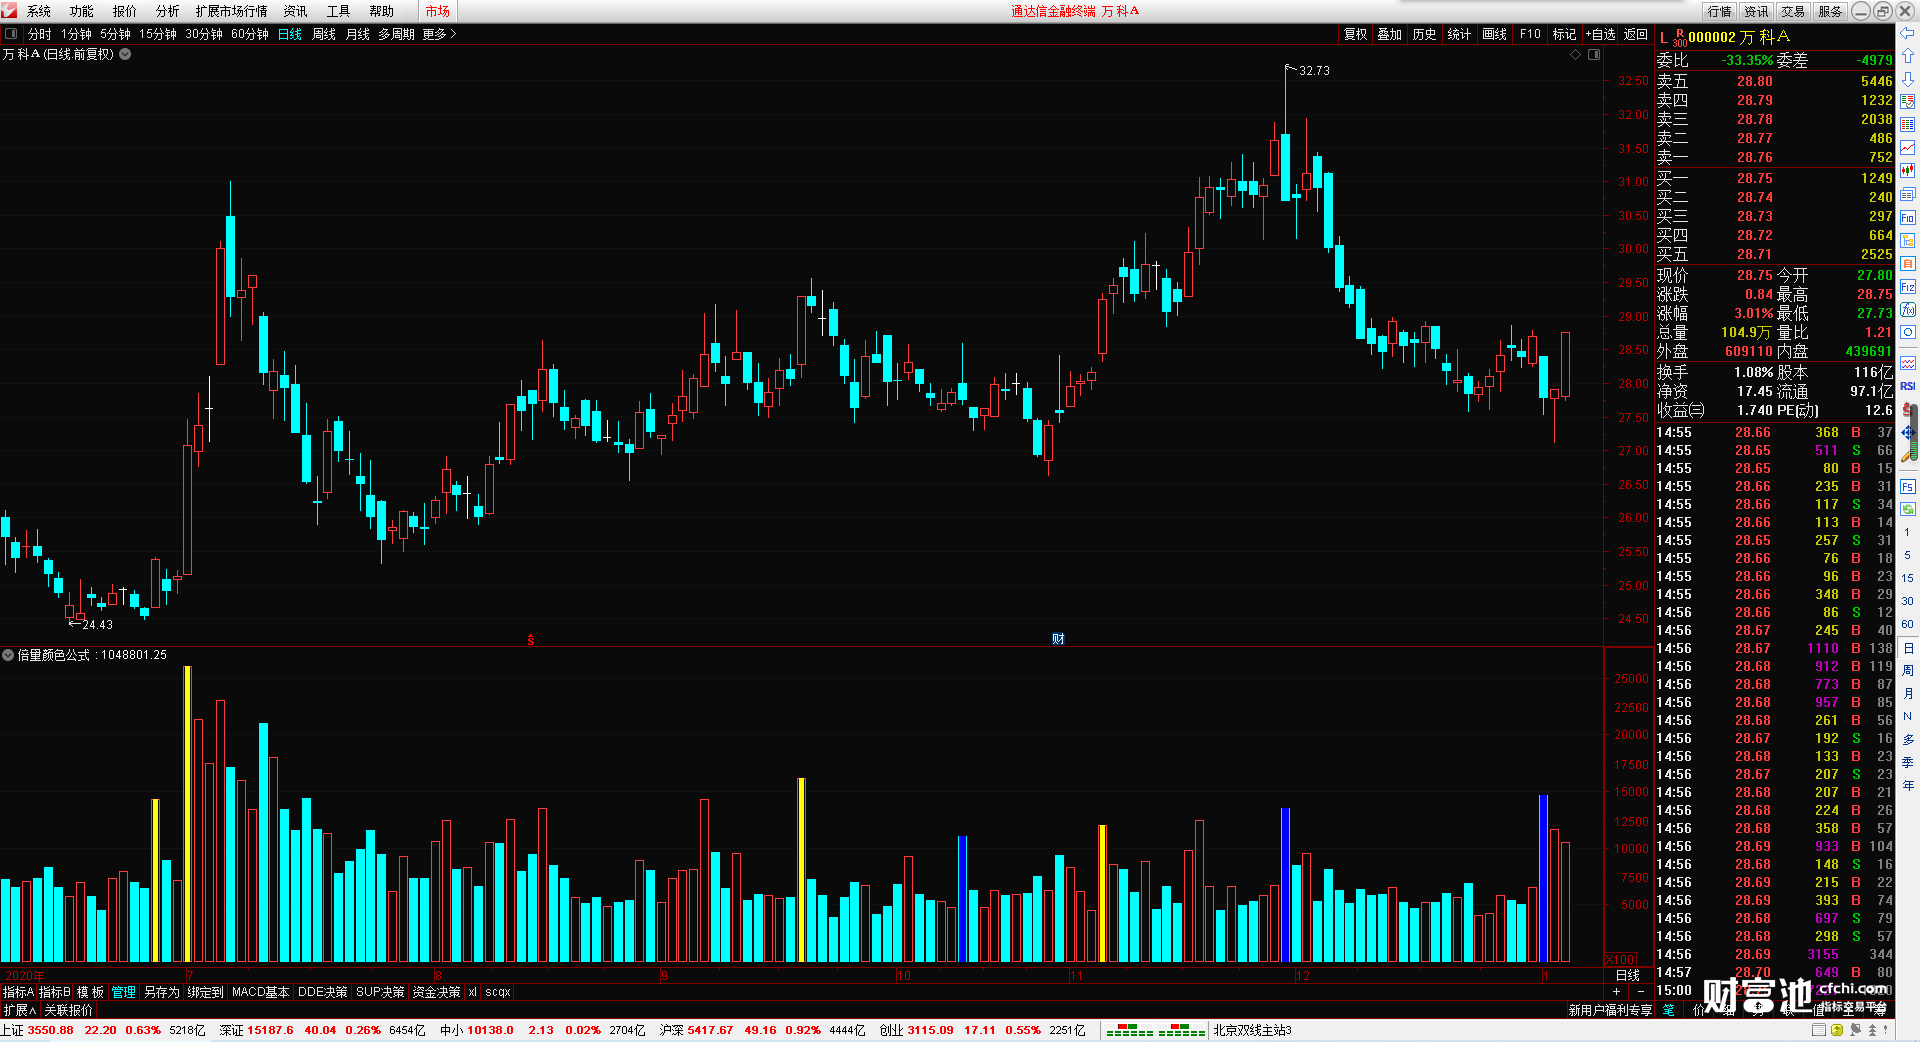
Task: Click the 上证 index value 3550.88
Action: coord(50,1030)
